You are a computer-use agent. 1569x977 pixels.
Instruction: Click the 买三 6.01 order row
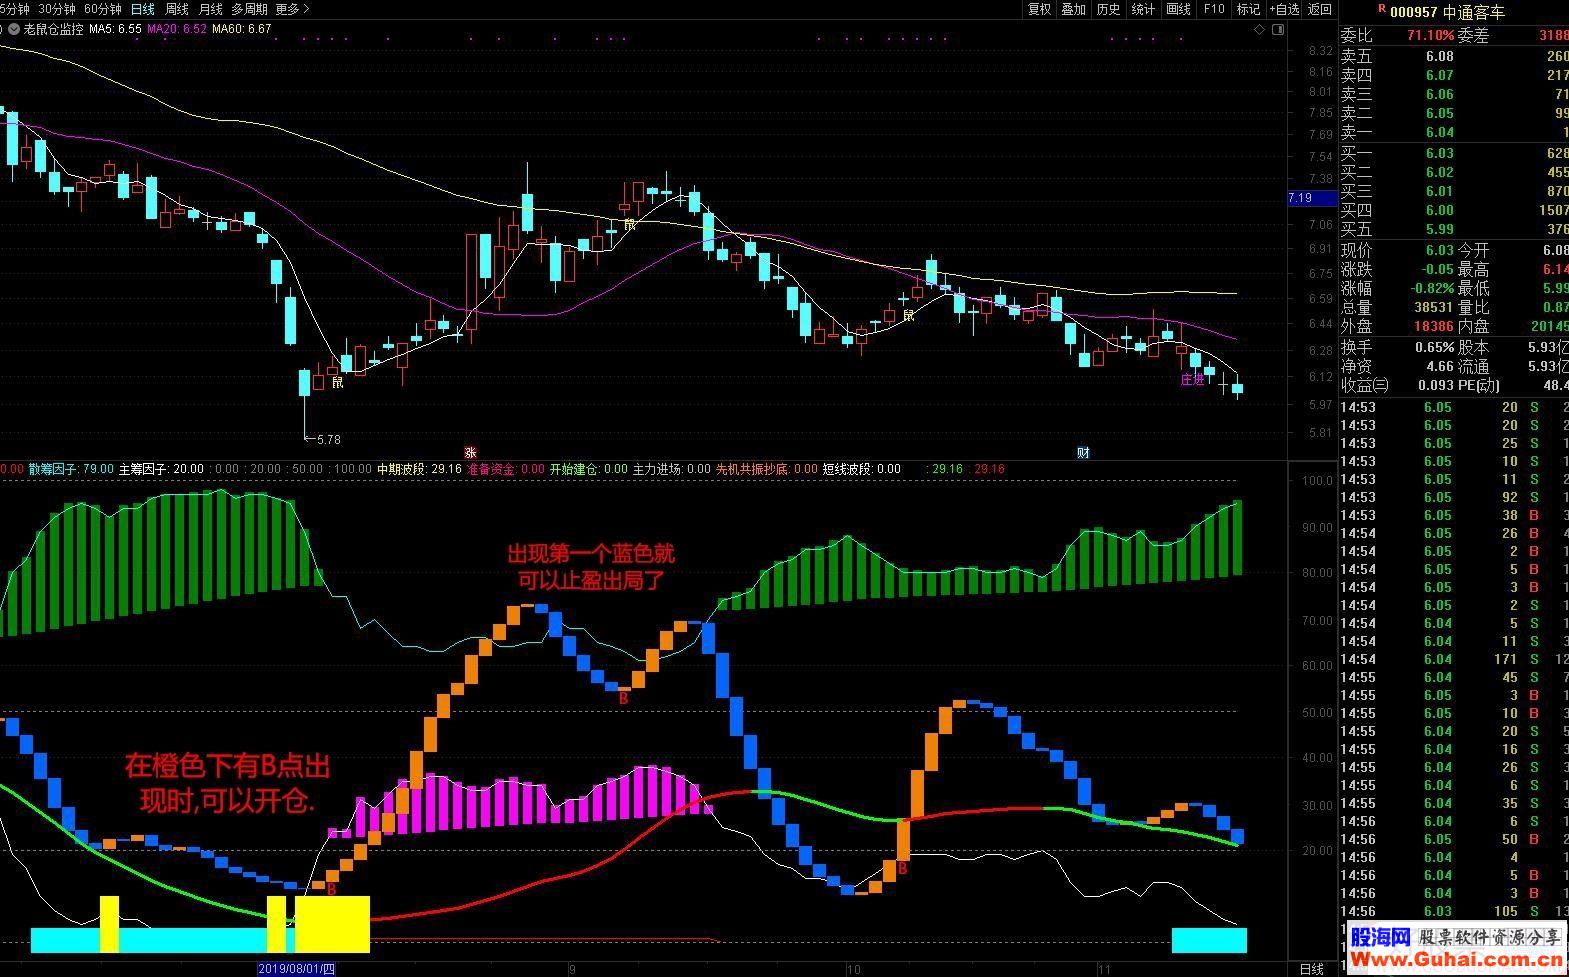point(1454,191)
